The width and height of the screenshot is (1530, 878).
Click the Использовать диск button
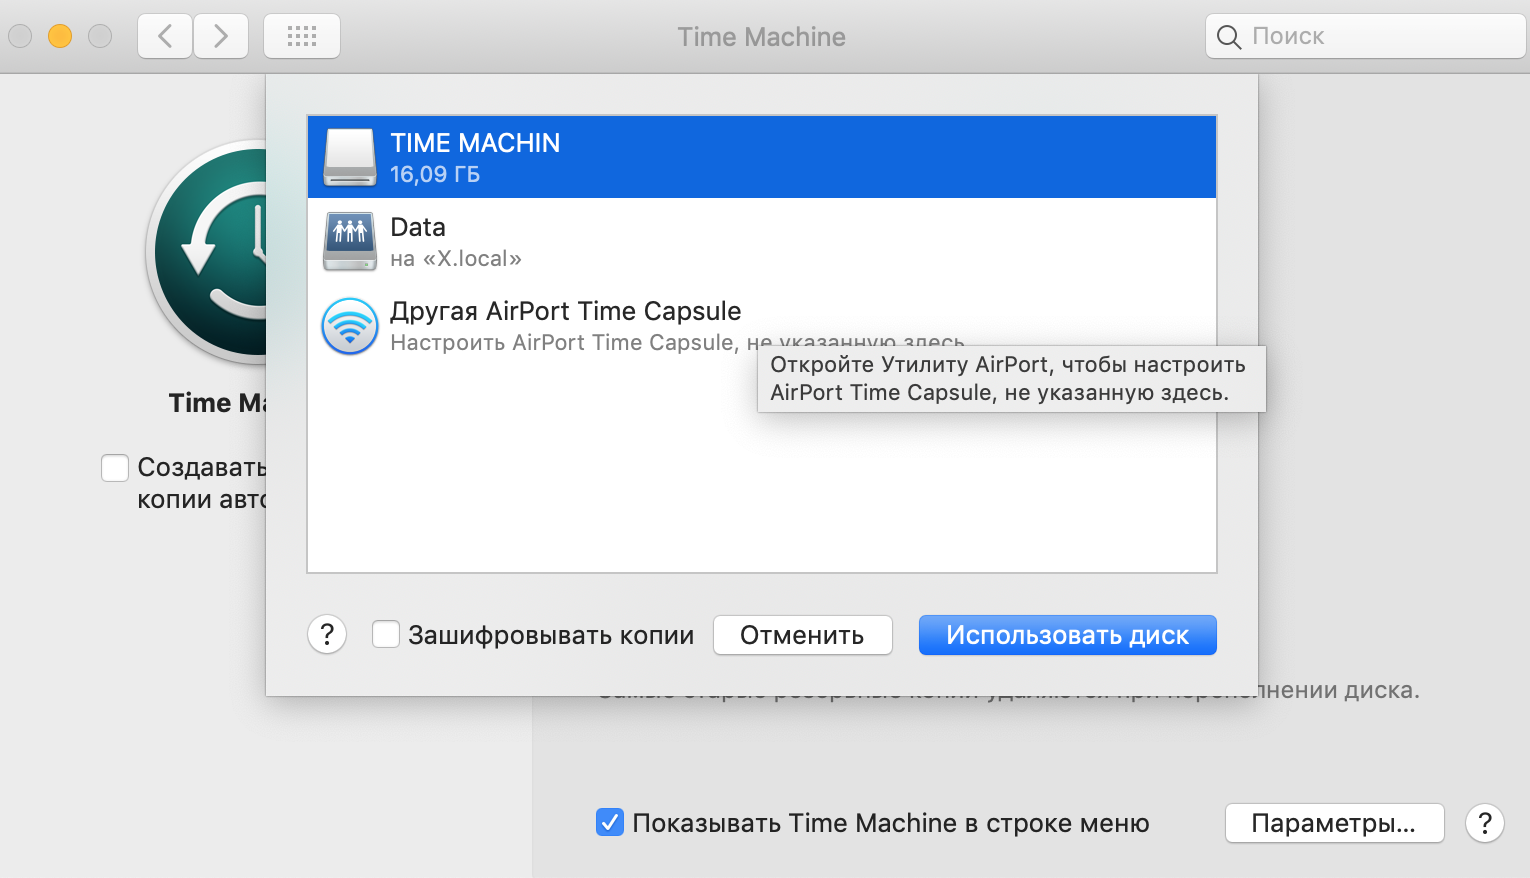[x=1067, y=635]
